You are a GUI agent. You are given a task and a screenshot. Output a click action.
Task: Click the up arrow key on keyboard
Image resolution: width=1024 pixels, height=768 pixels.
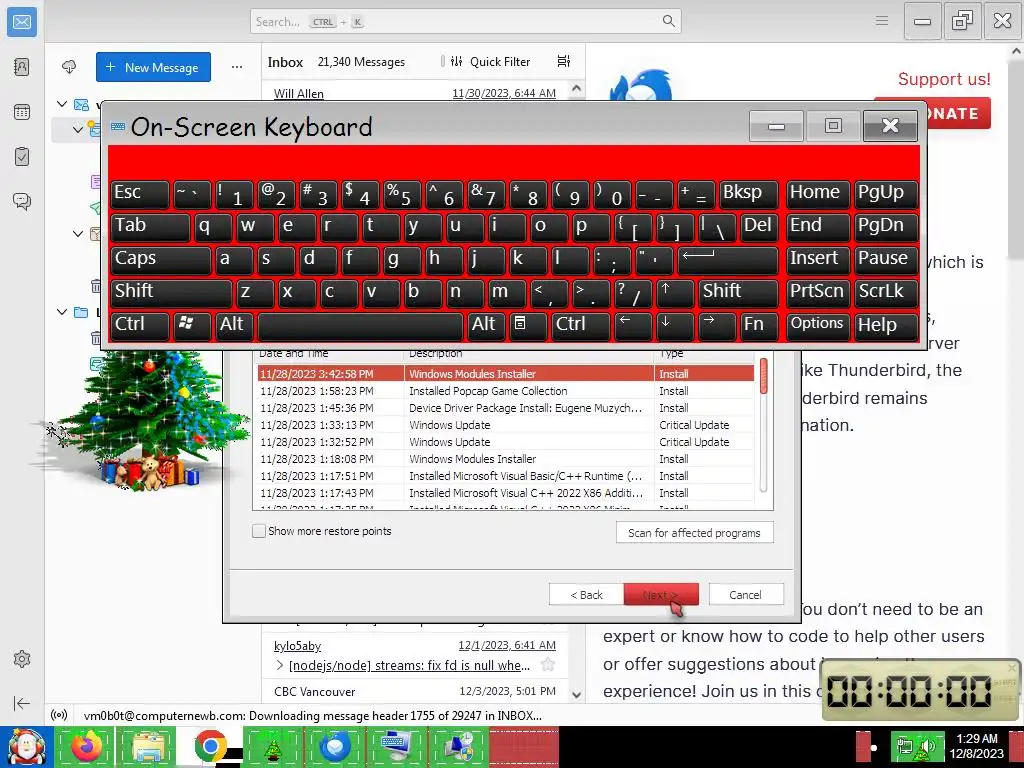[674, 292]
